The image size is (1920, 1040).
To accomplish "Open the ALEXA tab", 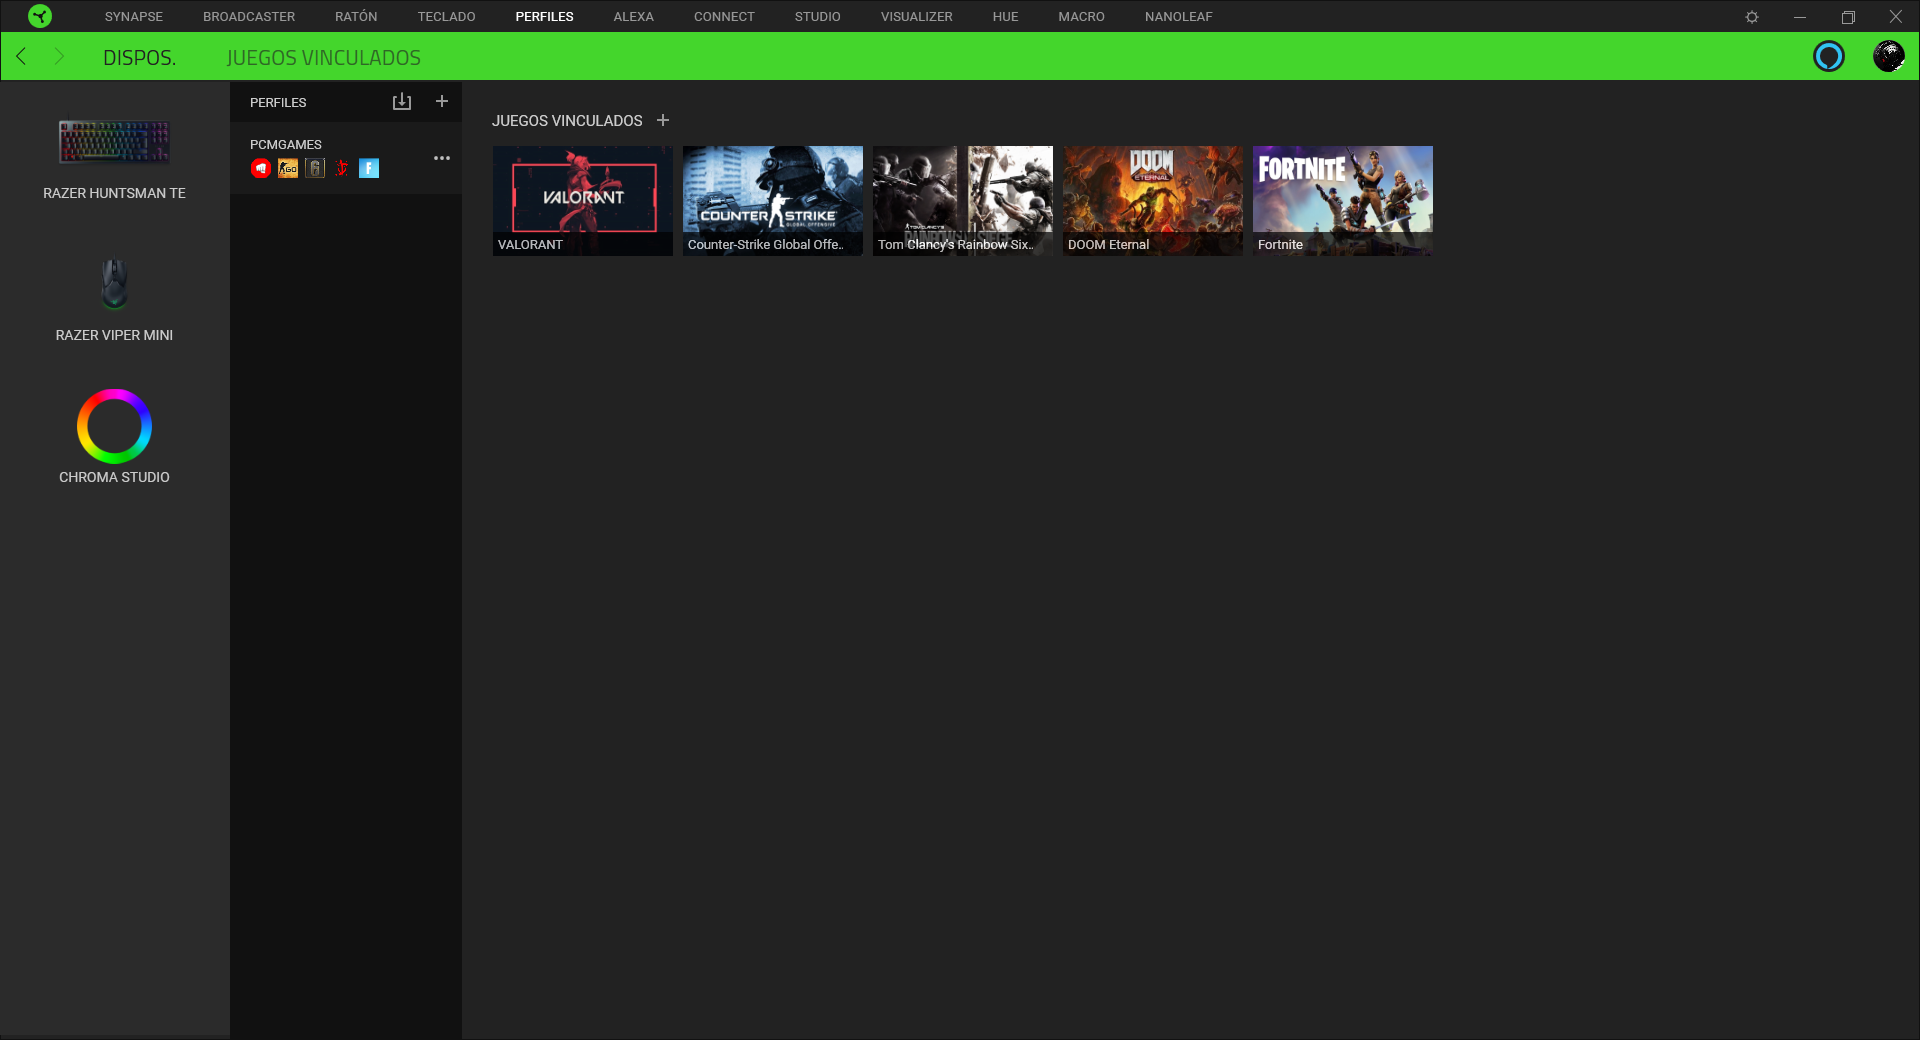I will (x=633, y=17).
